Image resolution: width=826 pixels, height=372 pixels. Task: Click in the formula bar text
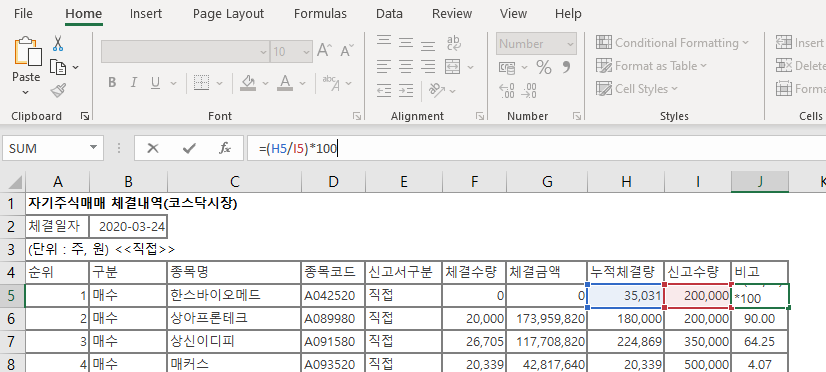coord(298,149)
